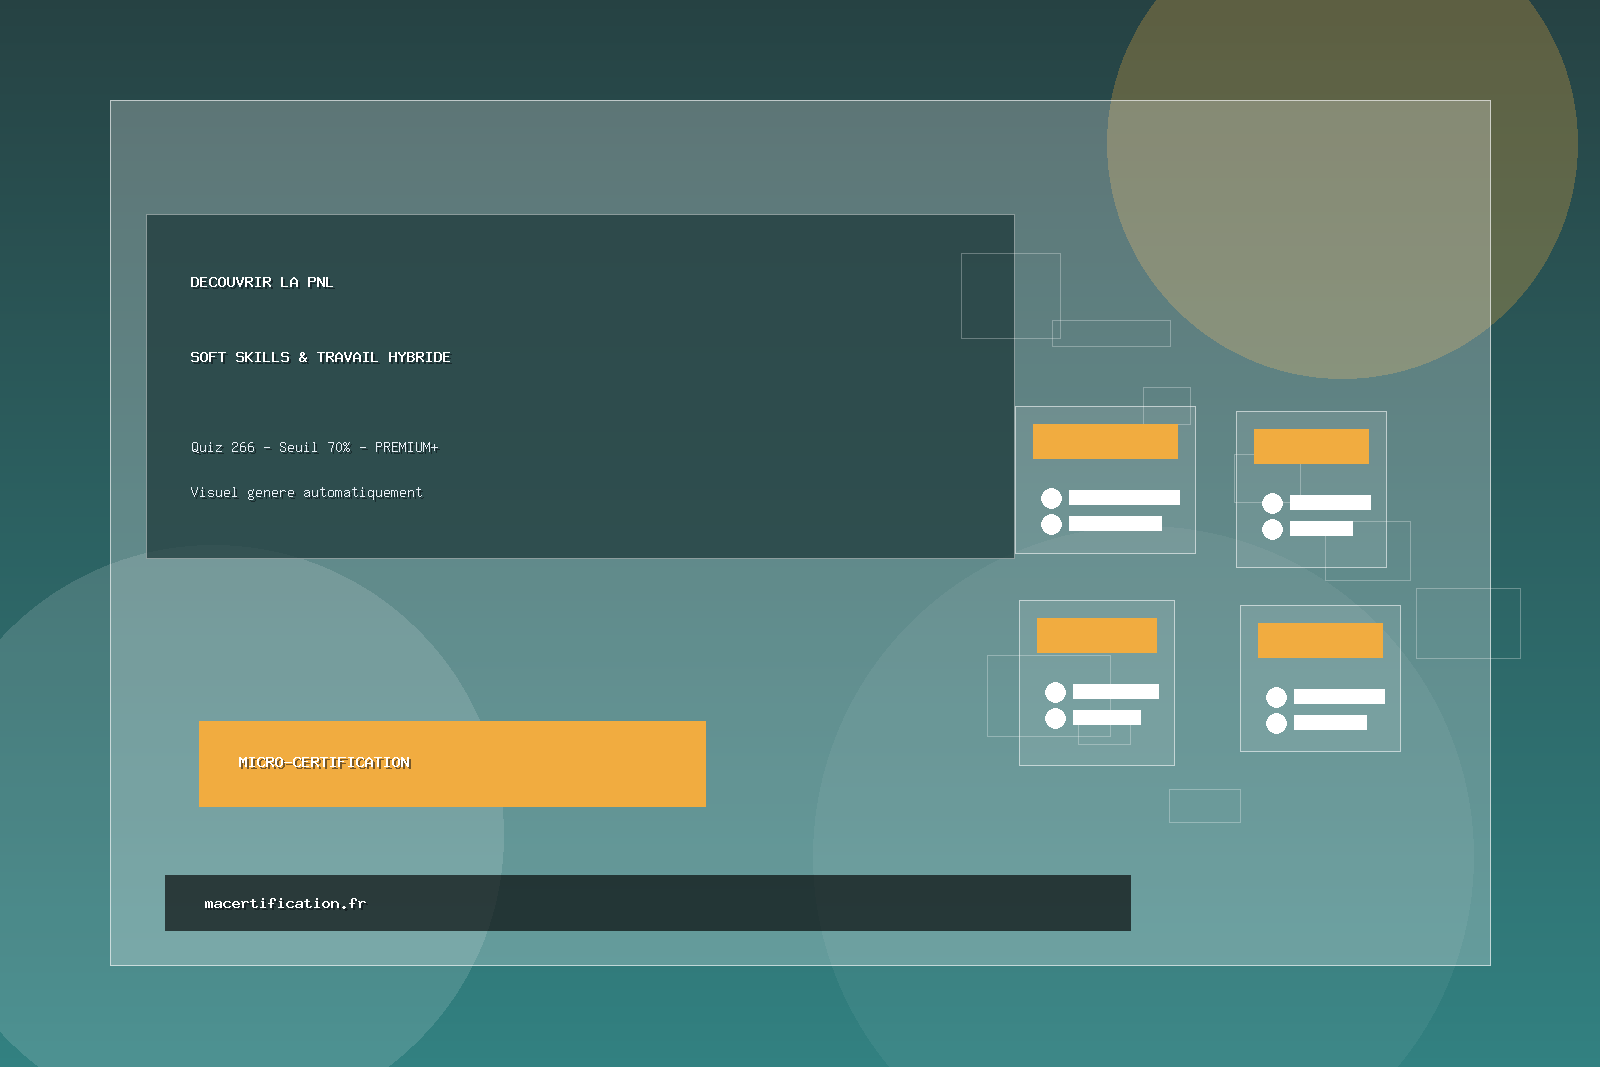This screenshot has width=1600, height=1067.
Task: Click orange header of upper-left quiz card
Action: (1105, 441)
